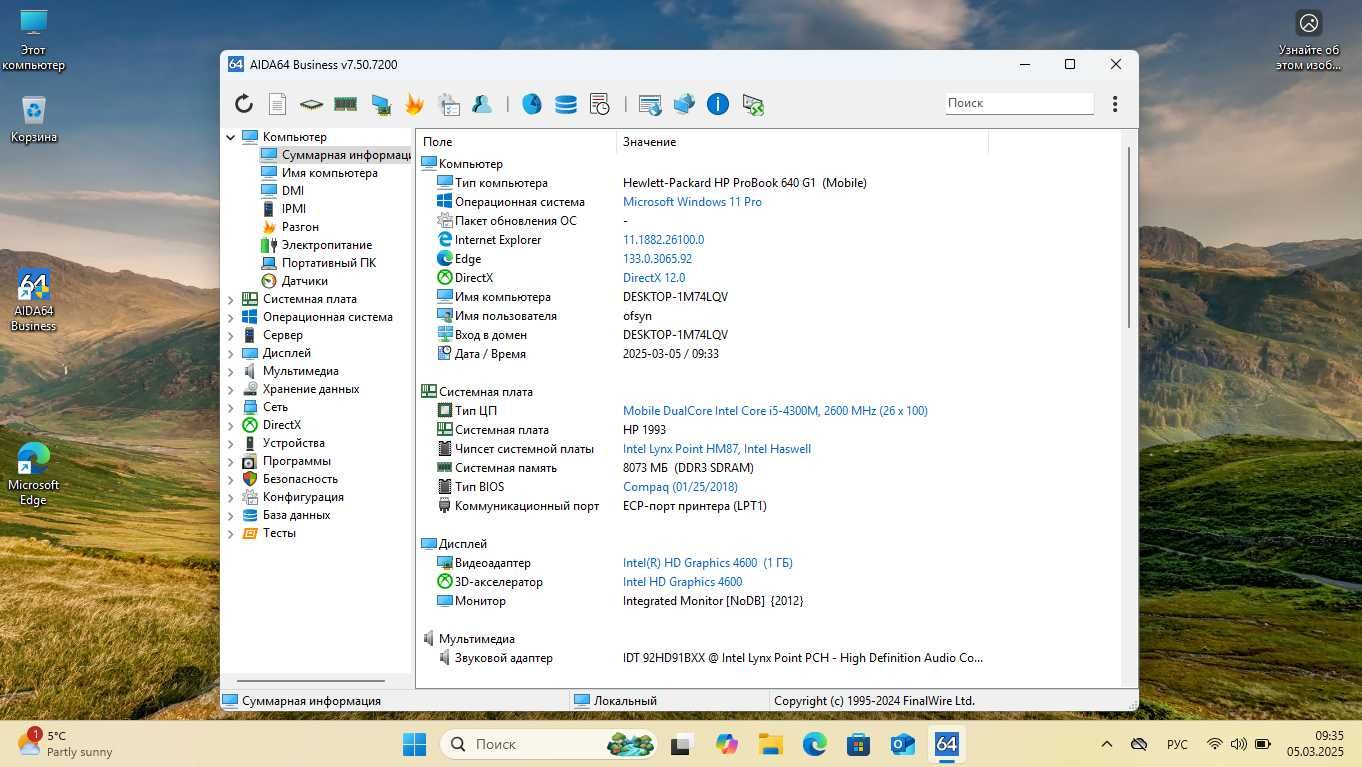Click the Refresh arrow toolbar icon
The width and height of the screenshot is (1362, 767).
[244, 104]
